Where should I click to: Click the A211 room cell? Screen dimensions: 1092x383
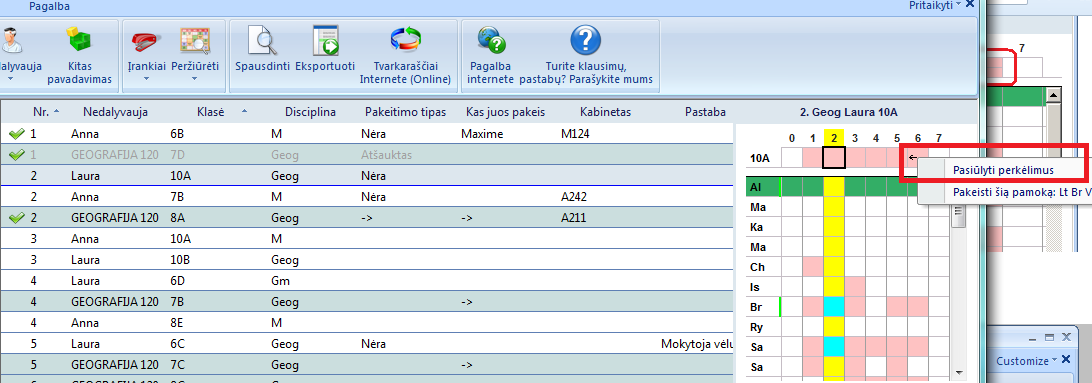574,218
